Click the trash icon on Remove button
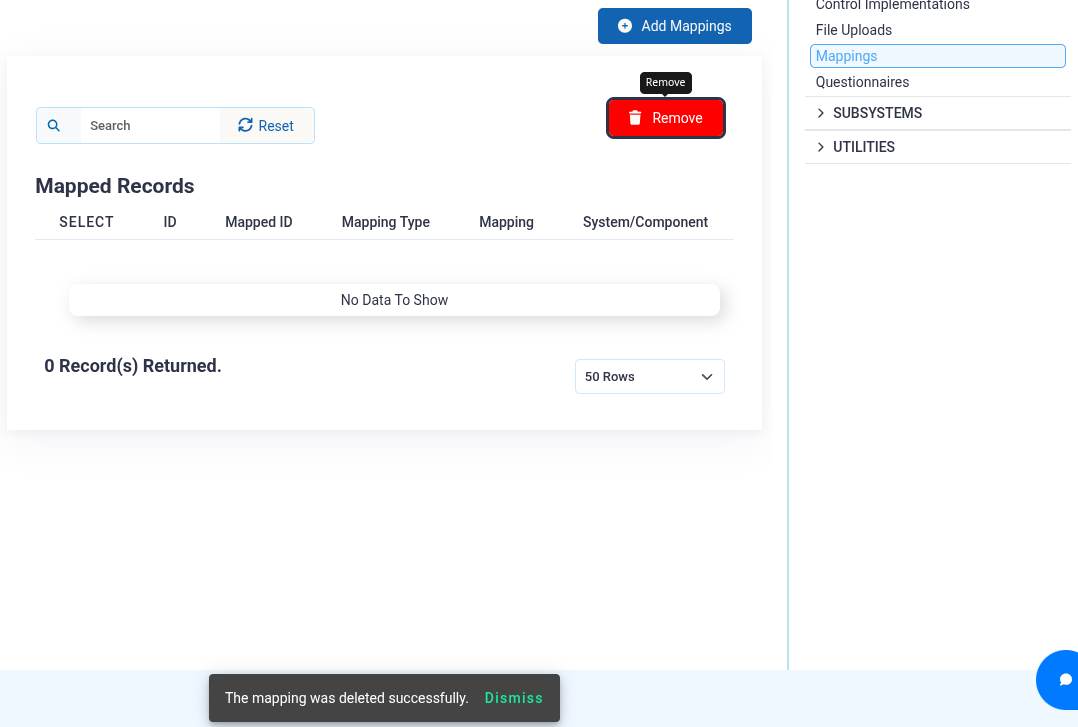The width and height of the screenshot is (1078, 727). tap(635, 118)
